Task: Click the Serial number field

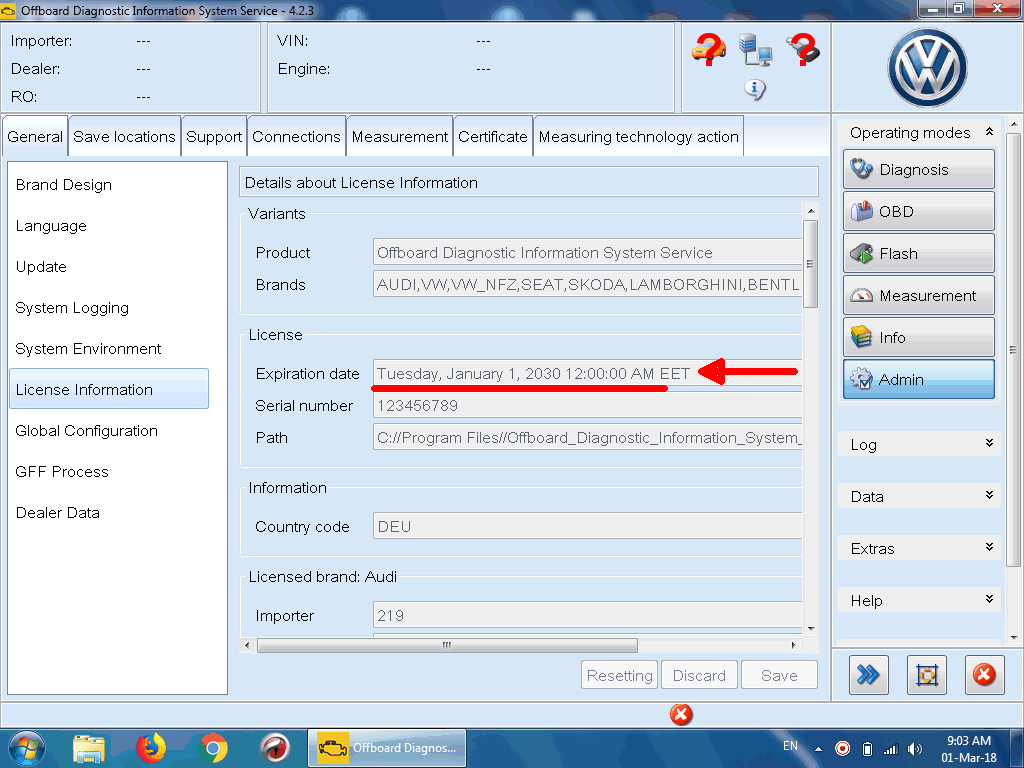Action: pyautogui.click(x=588, y=406)
